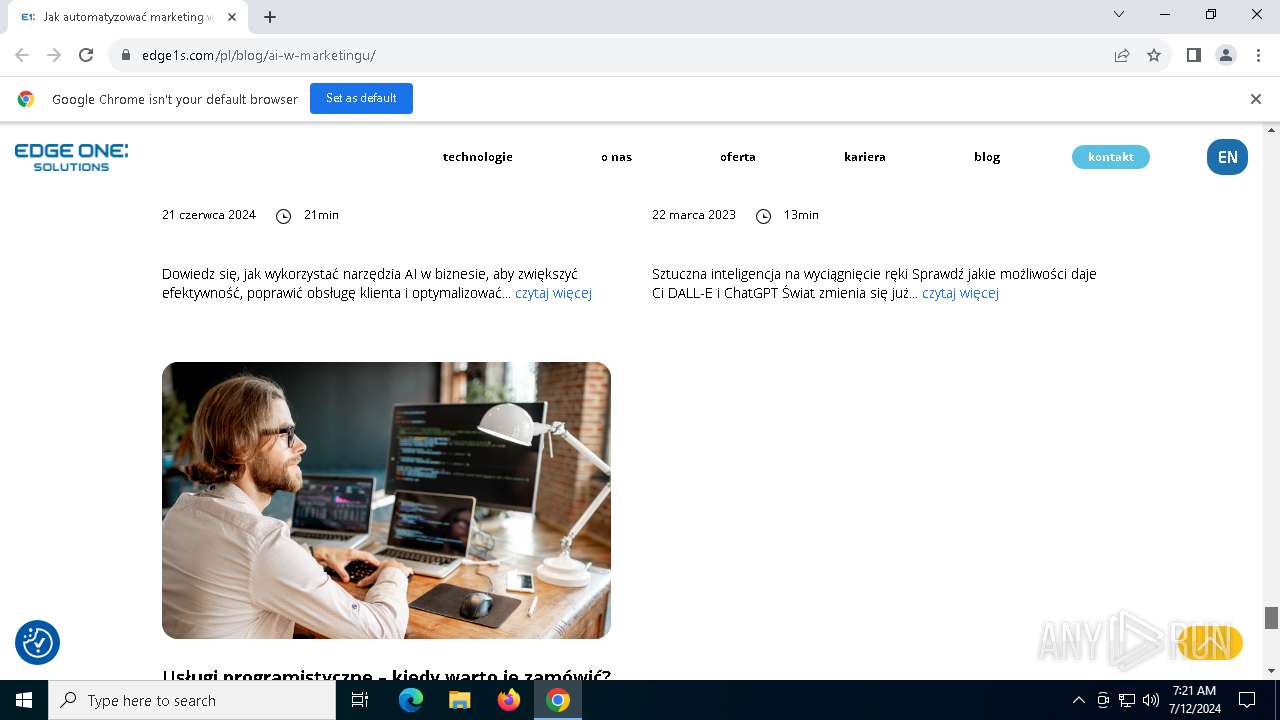Open Chrome's three-dot menu

[1257, 55]
